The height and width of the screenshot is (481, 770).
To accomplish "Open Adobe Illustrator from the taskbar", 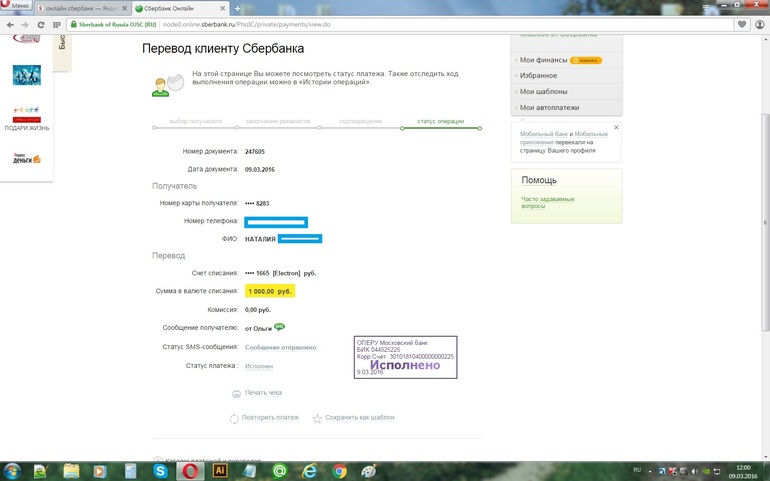I will click(x=220, y=471).
